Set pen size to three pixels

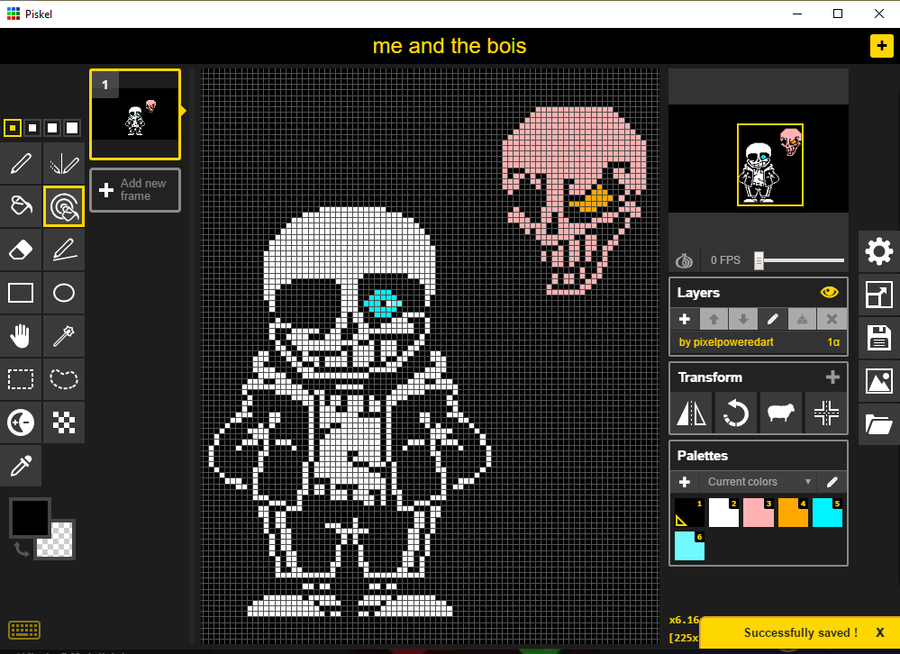click(x=52, y=127)
